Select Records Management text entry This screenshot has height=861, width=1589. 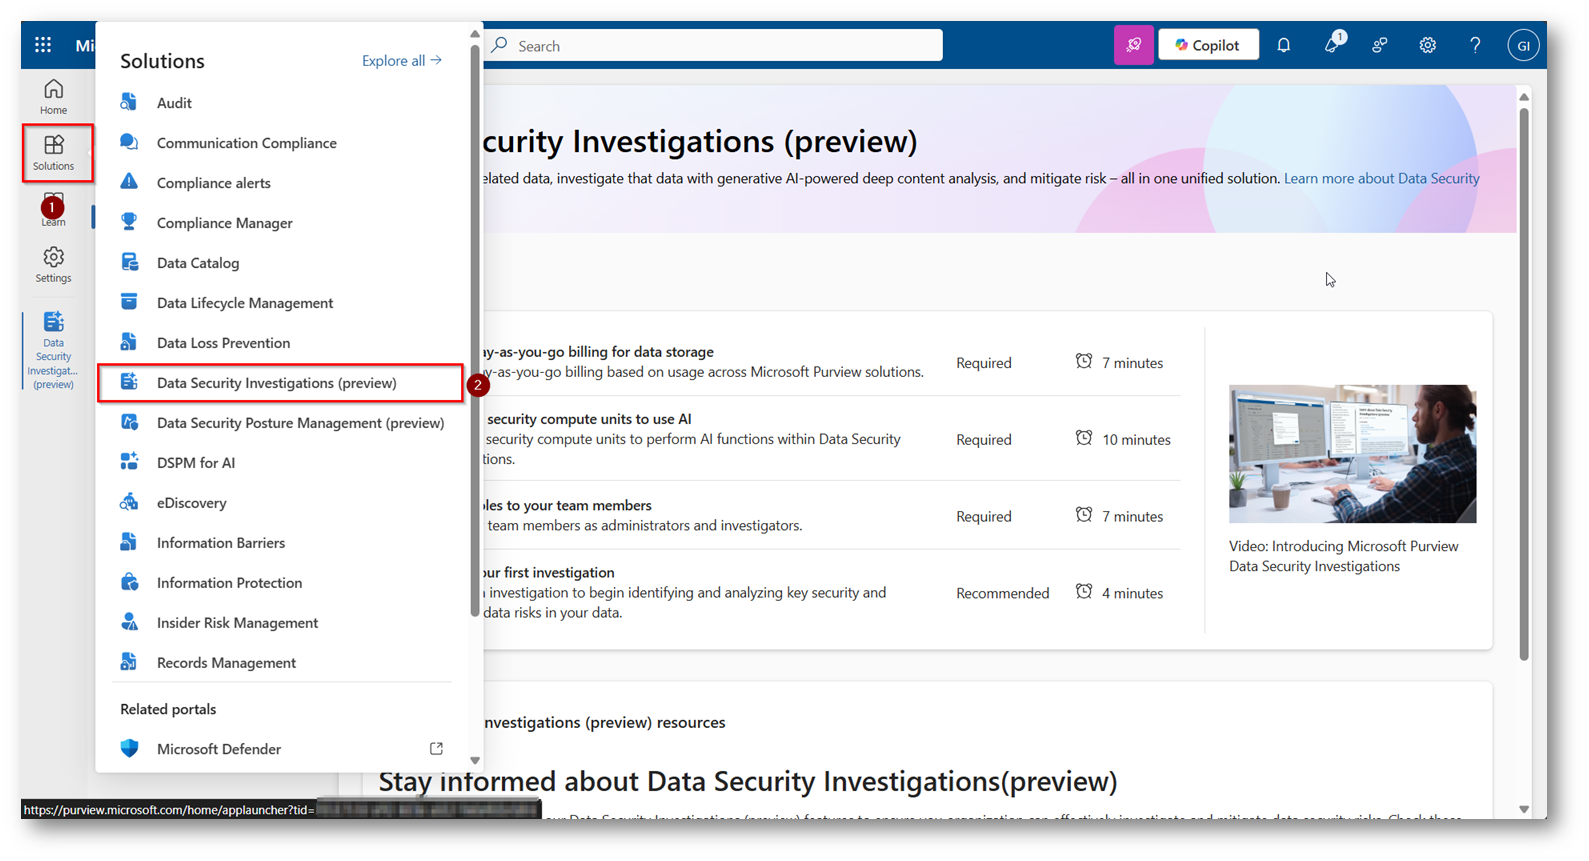point(226,663)
